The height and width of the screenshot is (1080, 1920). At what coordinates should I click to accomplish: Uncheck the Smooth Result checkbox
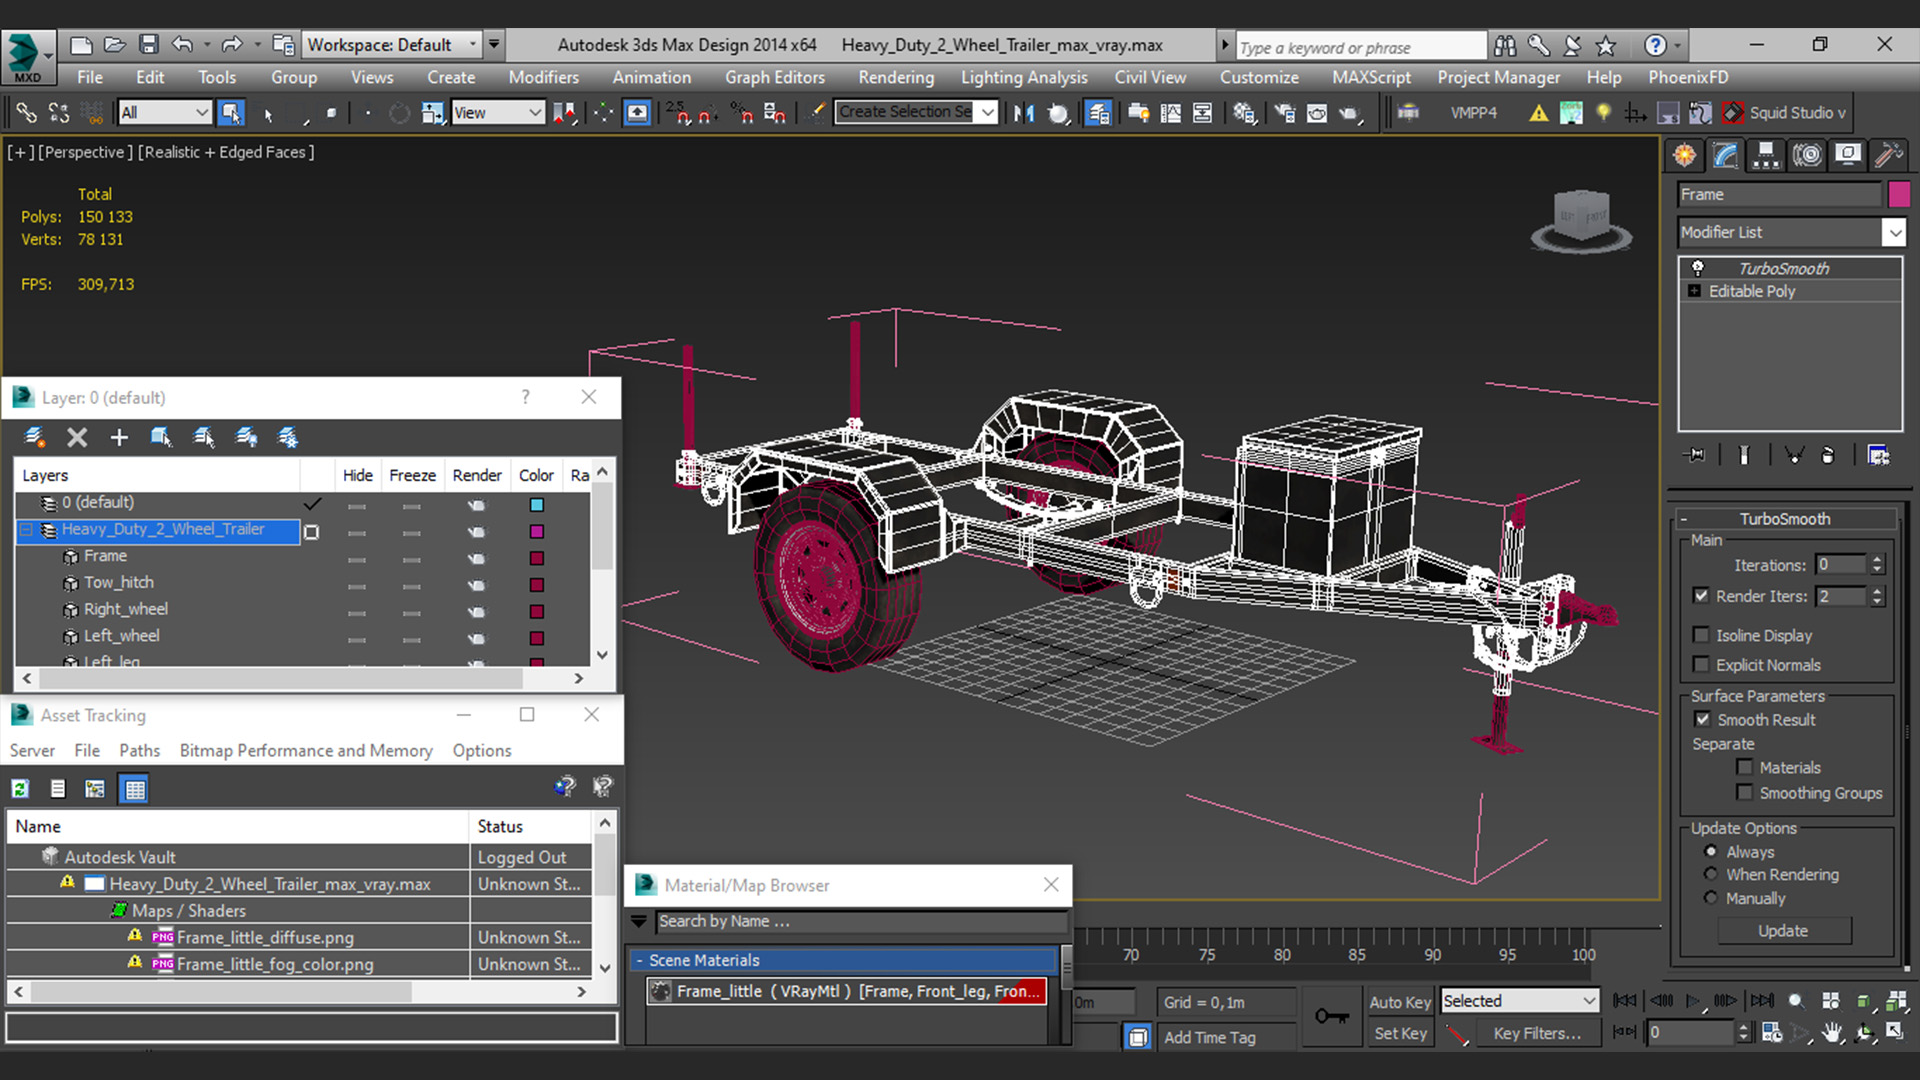coord(1702,720)
